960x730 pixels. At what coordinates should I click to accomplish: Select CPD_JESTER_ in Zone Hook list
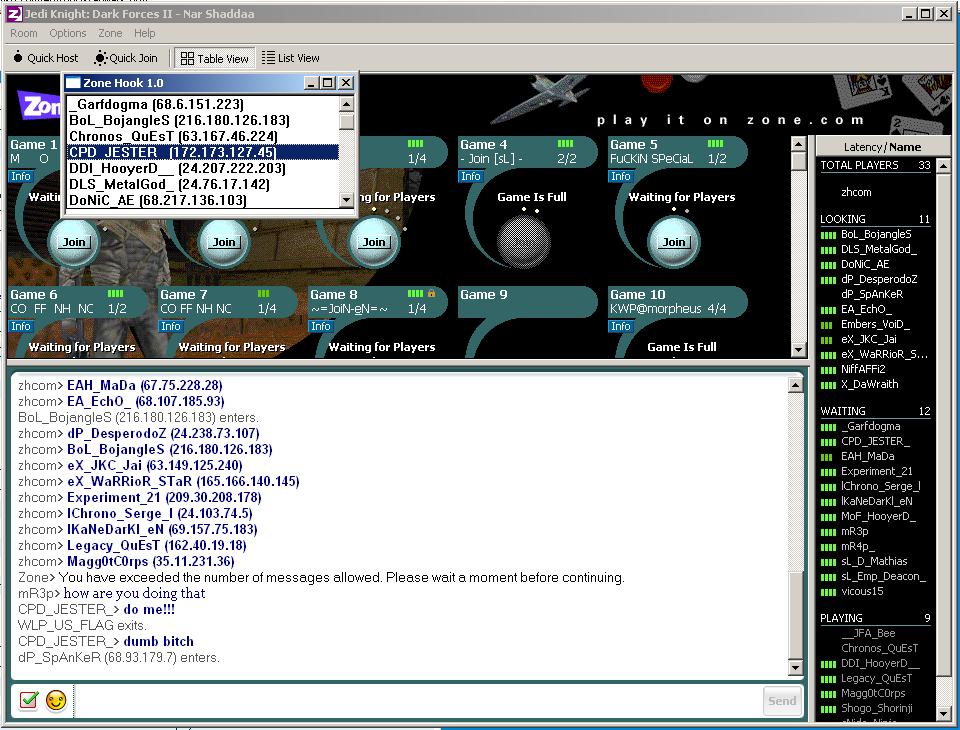click(x=203, y=152)
